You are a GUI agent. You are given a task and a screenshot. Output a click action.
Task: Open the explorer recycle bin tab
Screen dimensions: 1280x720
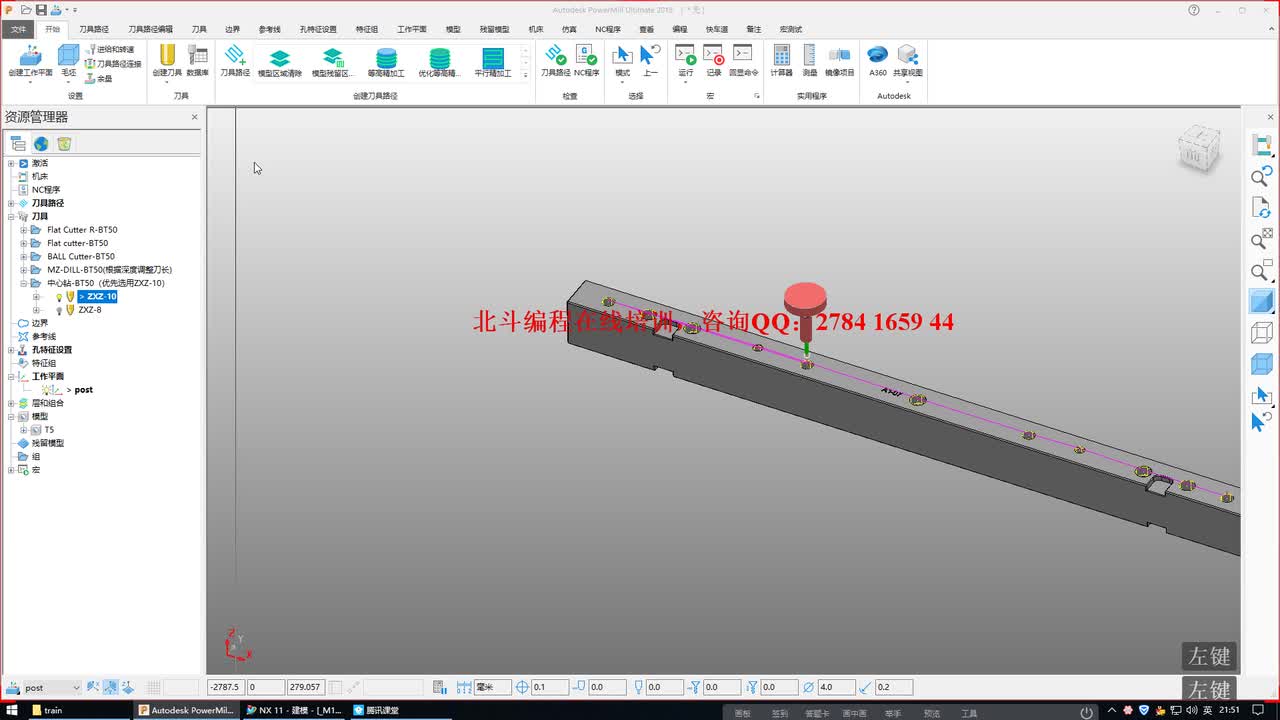pyautogui.click(x=64, y=144)
